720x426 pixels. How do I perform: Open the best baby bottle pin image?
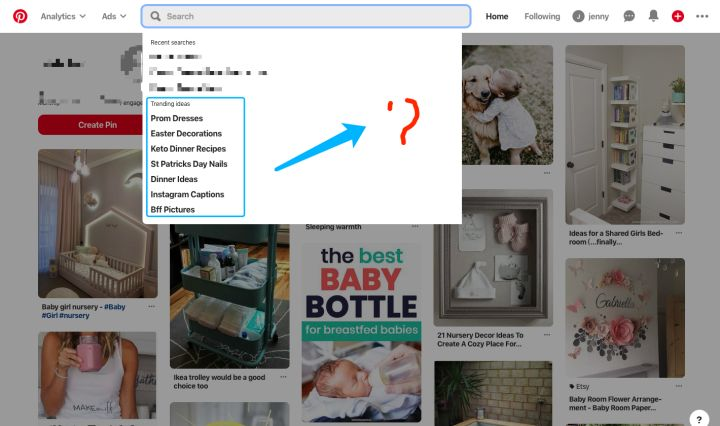(363, 332)
